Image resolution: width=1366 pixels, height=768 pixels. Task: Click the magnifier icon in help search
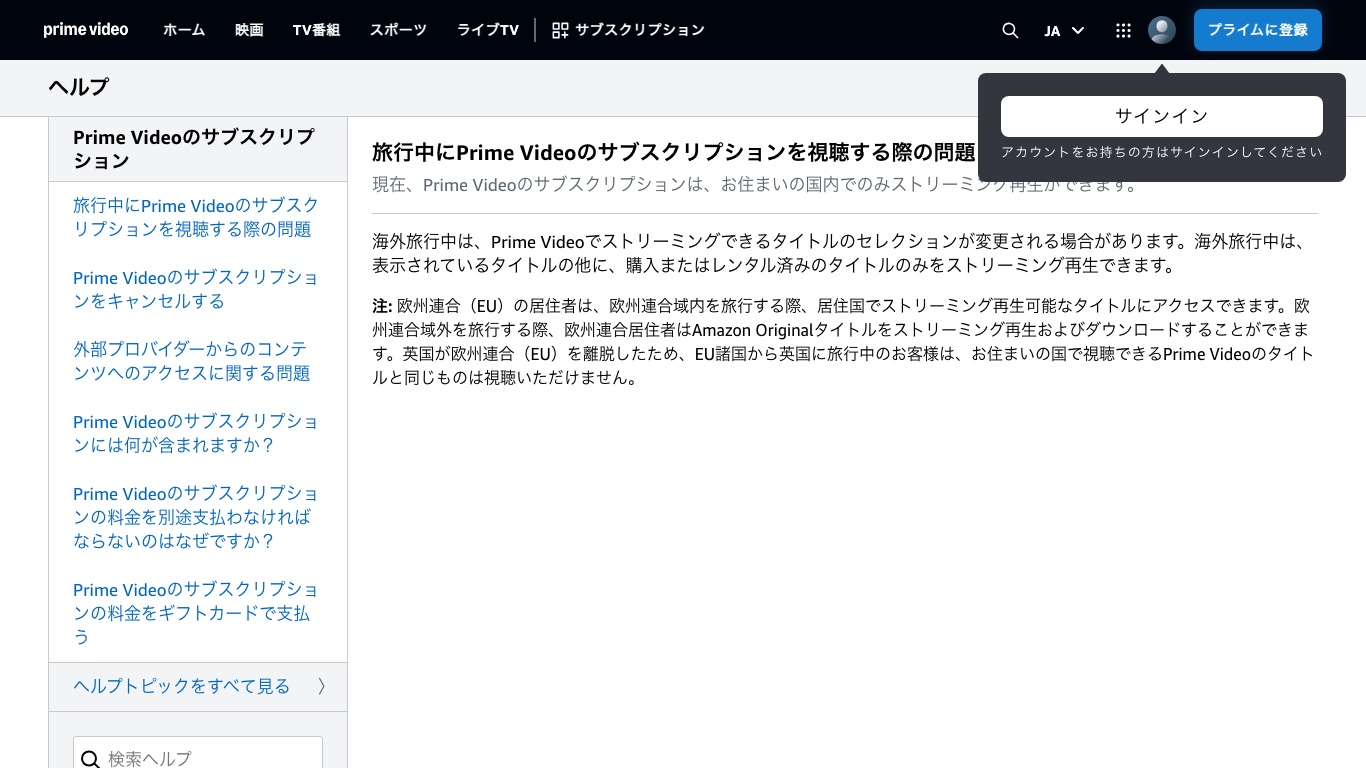90,759
